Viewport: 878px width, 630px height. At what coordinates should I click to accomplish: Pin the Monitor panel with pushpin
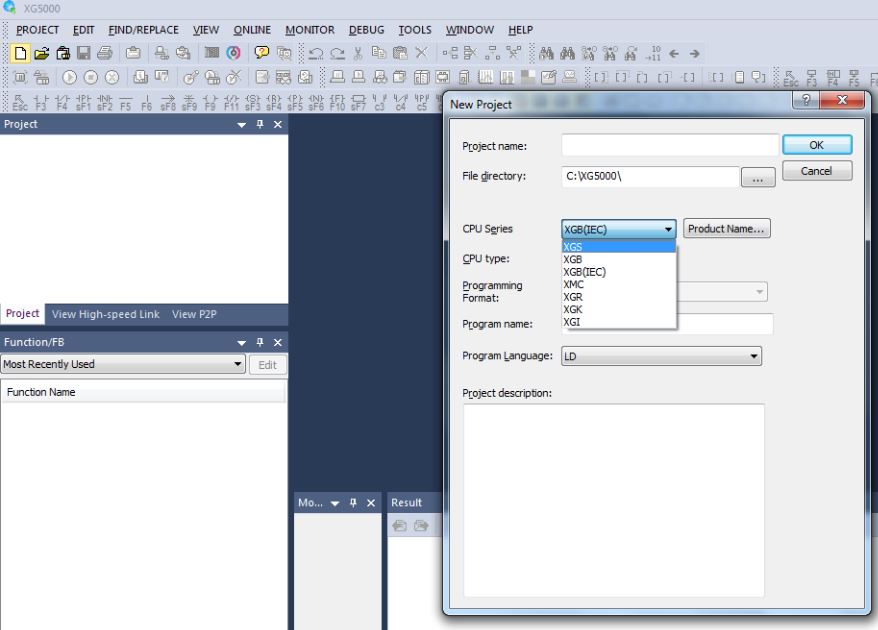click(353, 503)
